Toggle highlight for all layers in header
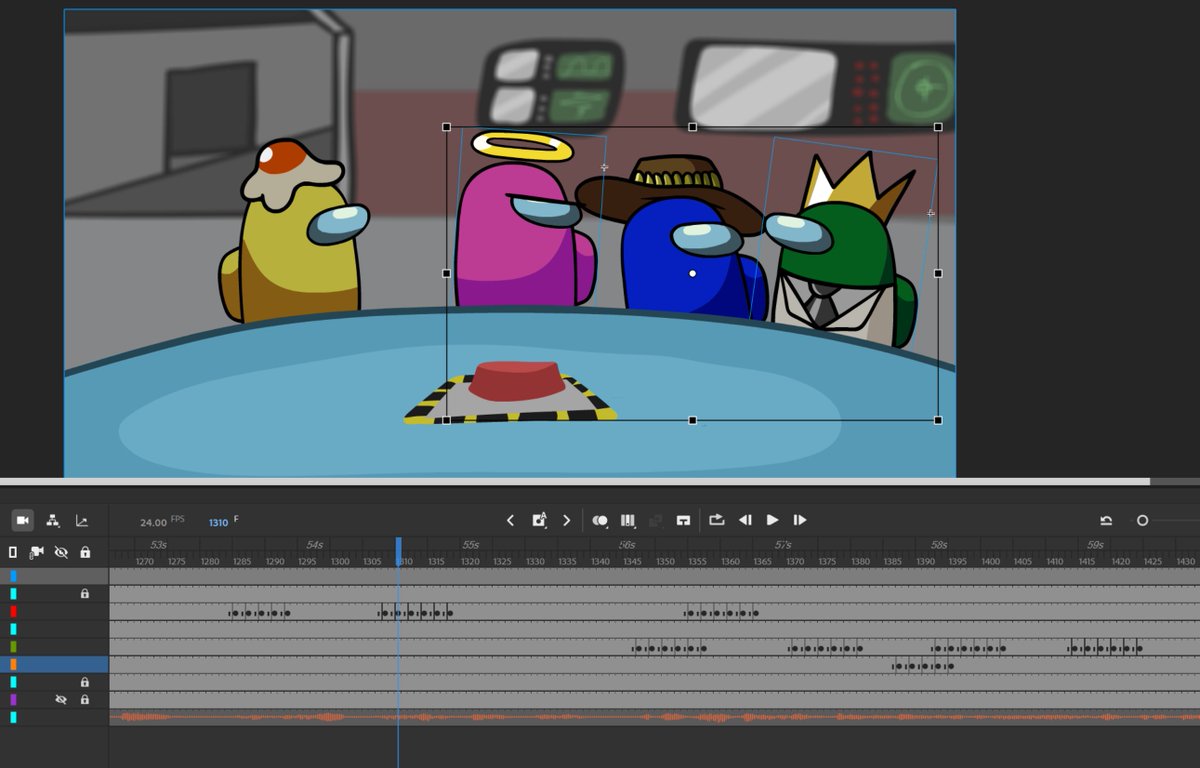This screenshot has height=768, width=1200. [x=13, y=552]
